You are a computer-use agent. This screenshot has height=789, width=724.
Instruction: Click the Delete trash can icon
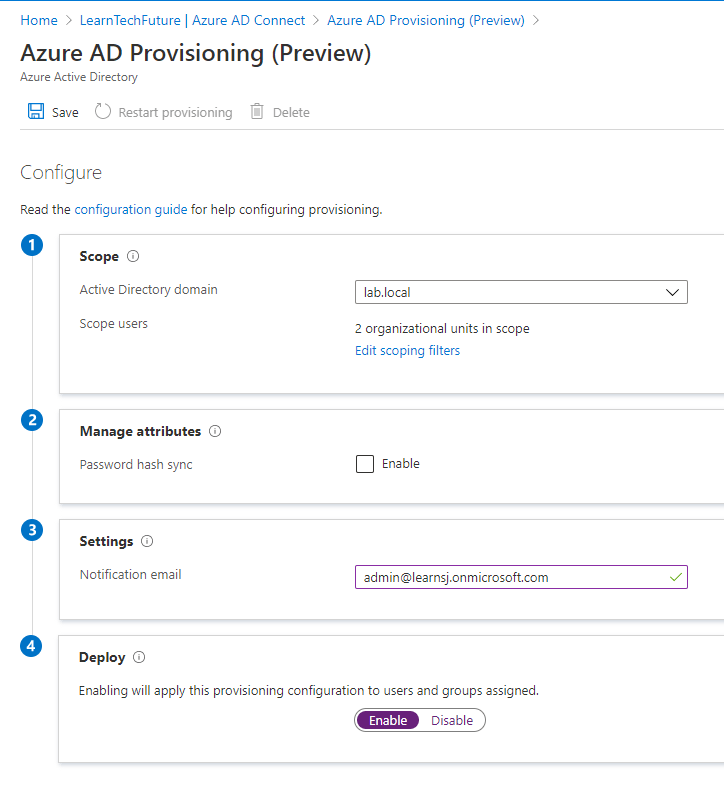click(x=257, y=112)
